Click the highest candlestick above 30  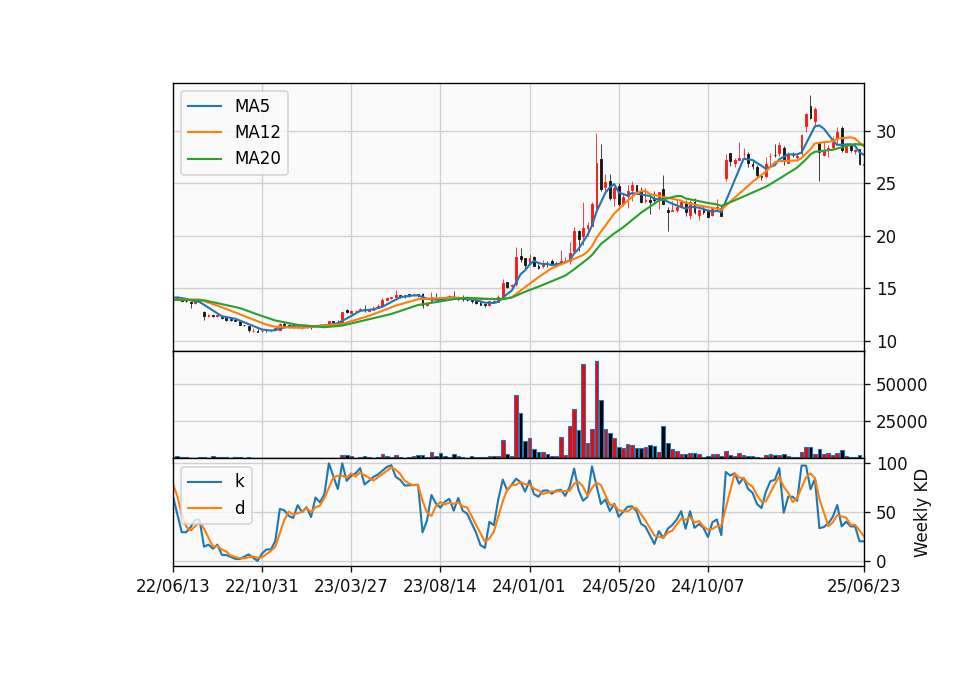pos(811,109)
